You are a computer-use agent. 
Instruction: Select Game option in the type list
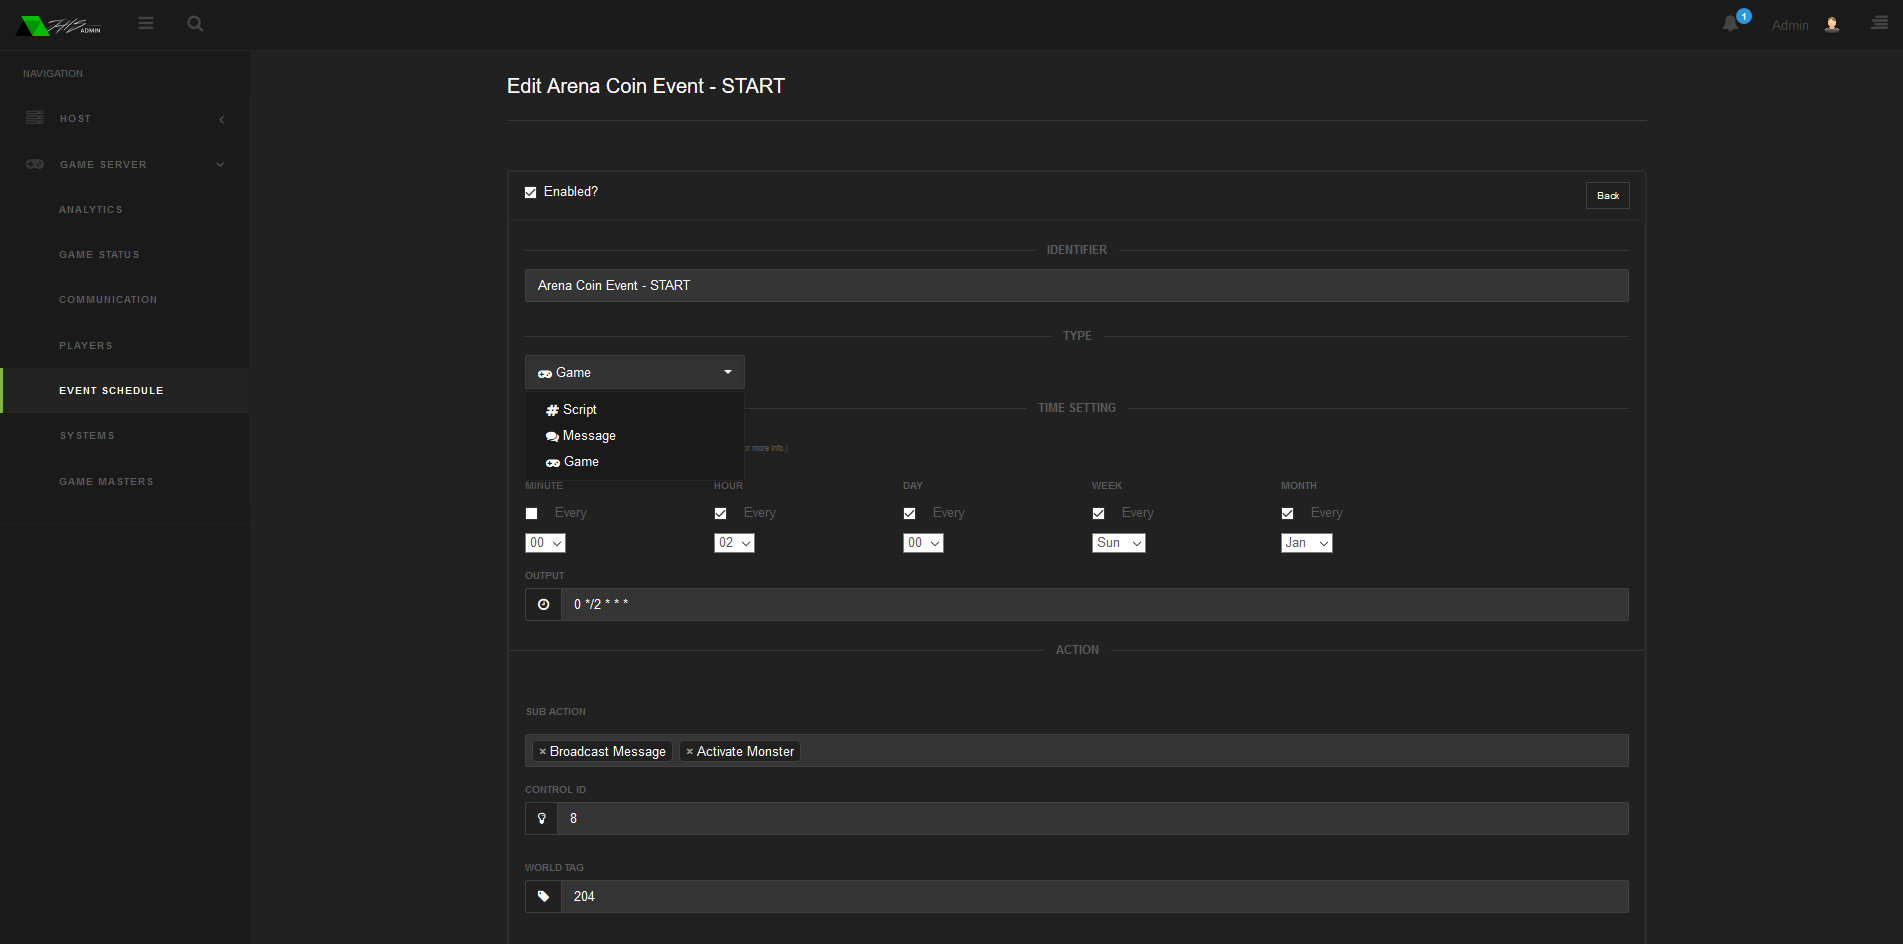coord(635,462)
